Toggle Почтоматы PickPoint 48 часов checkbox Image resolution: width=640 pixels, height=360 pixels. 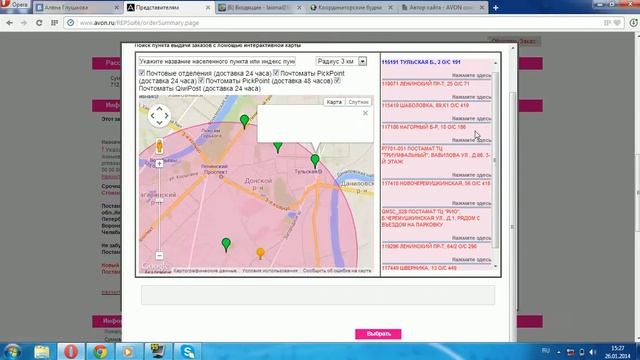click(201, 80)
